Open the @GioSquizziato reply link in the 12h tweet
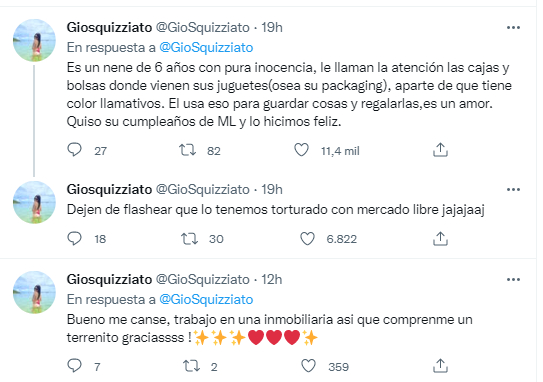 [206, 300]
